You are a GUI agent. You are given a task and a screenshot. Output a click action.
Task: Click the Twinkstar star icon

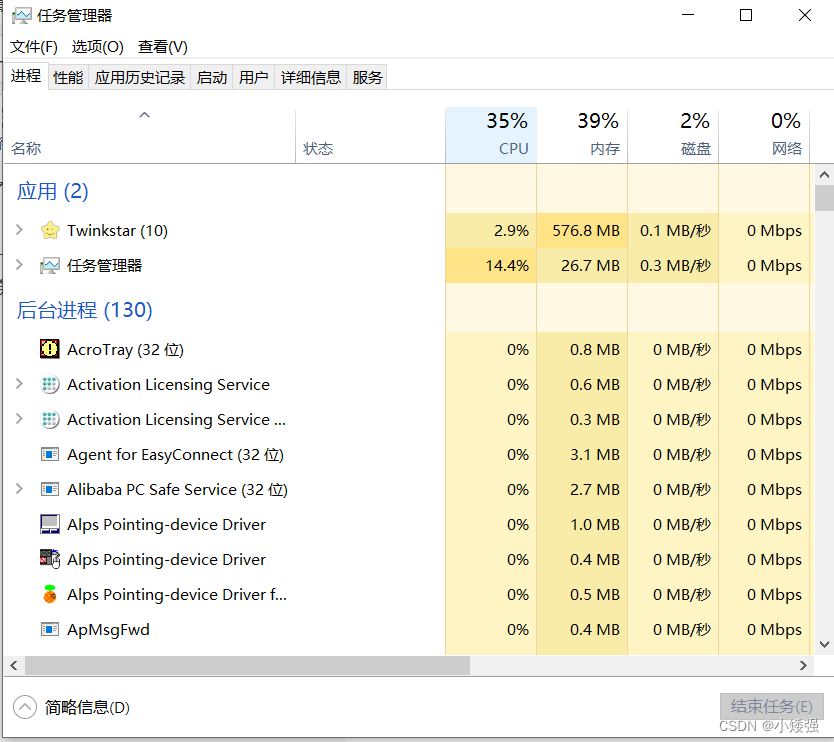point(50,230)
